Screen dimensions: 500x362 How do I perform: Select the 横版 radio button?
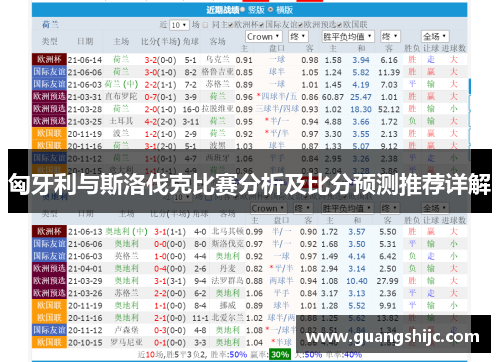coord(270,10)
